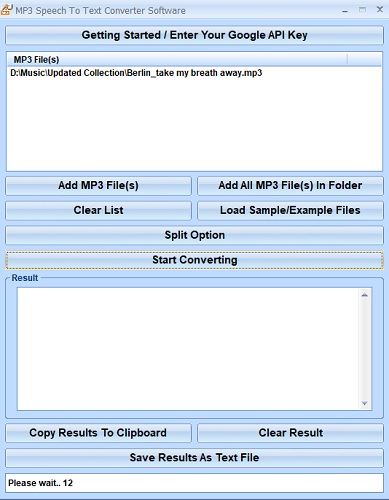
Task: Click the Clear List button
Action: (98, 211)
